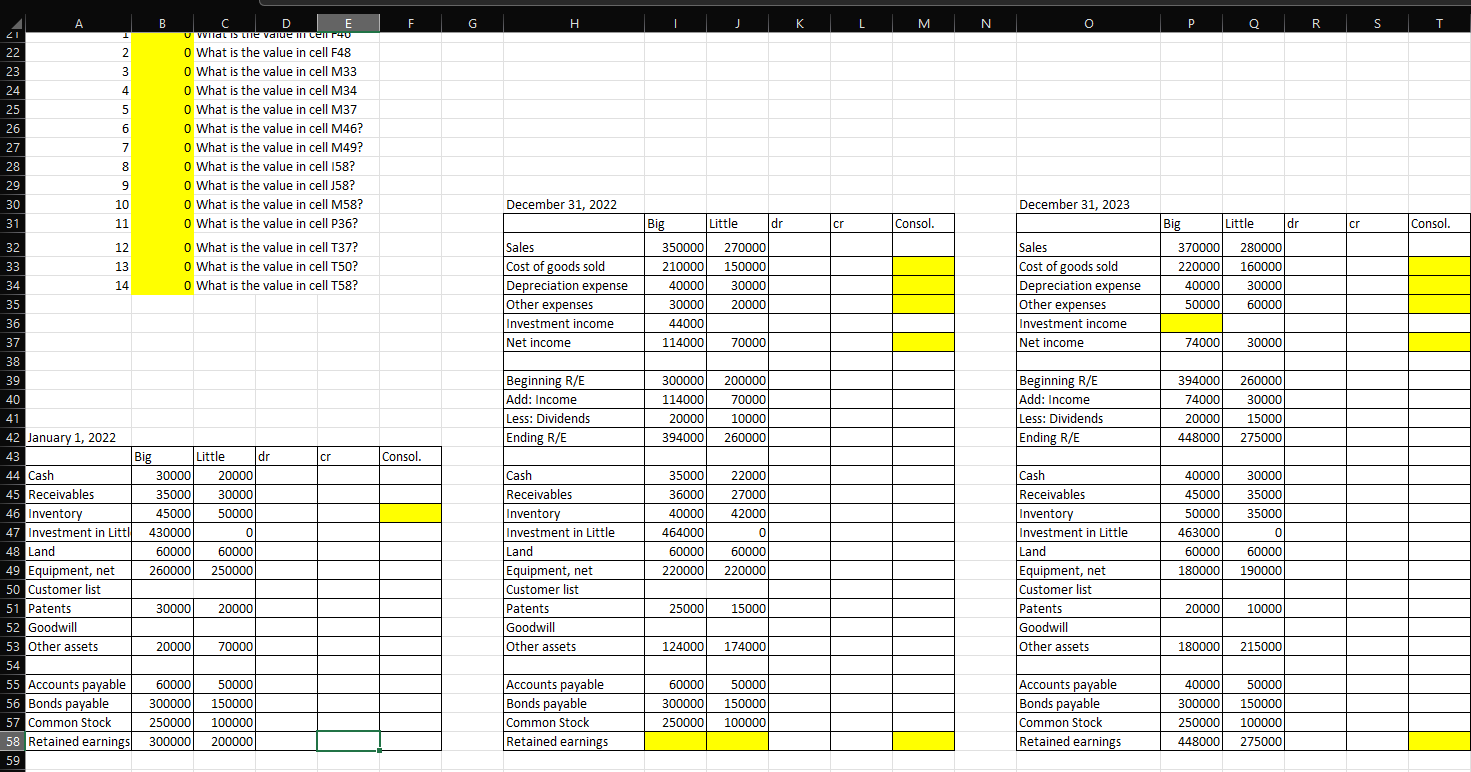
Task: Click "What is the value in cell M46?"
Action: 279,128
